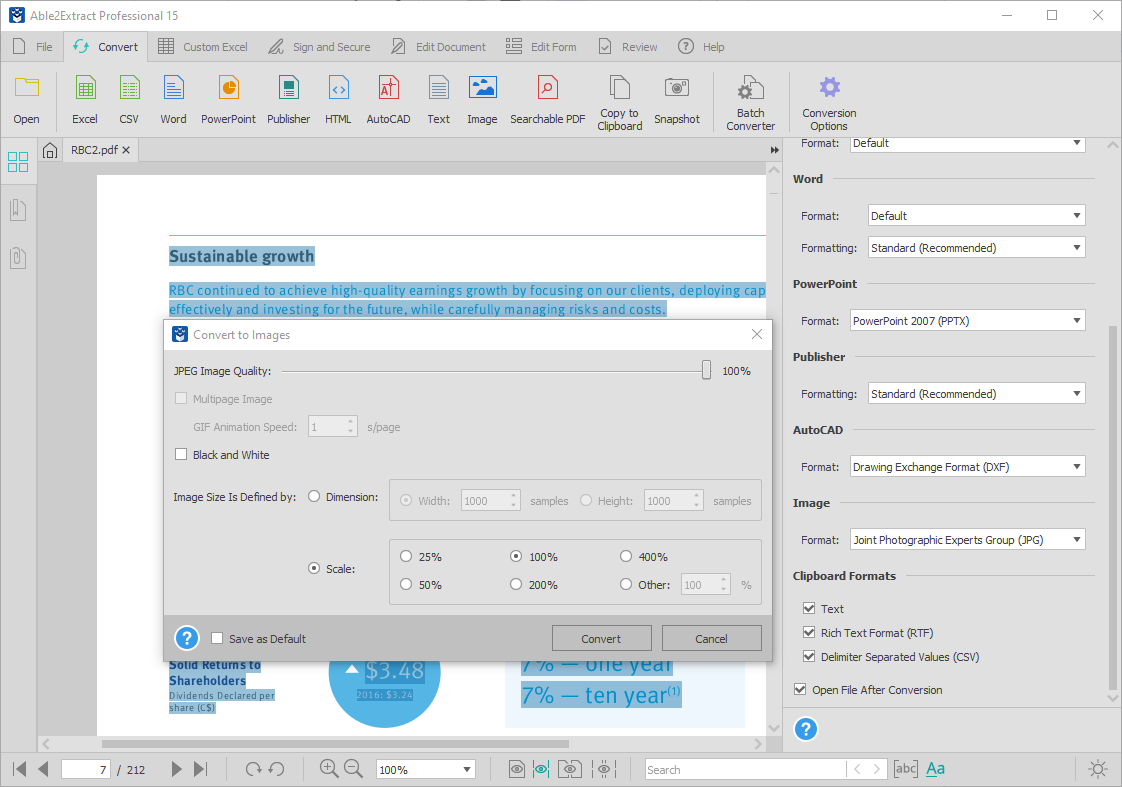Open the zoom level dropdown
The height and width of the screenshot is (787, 1122).
click(426, 769)
